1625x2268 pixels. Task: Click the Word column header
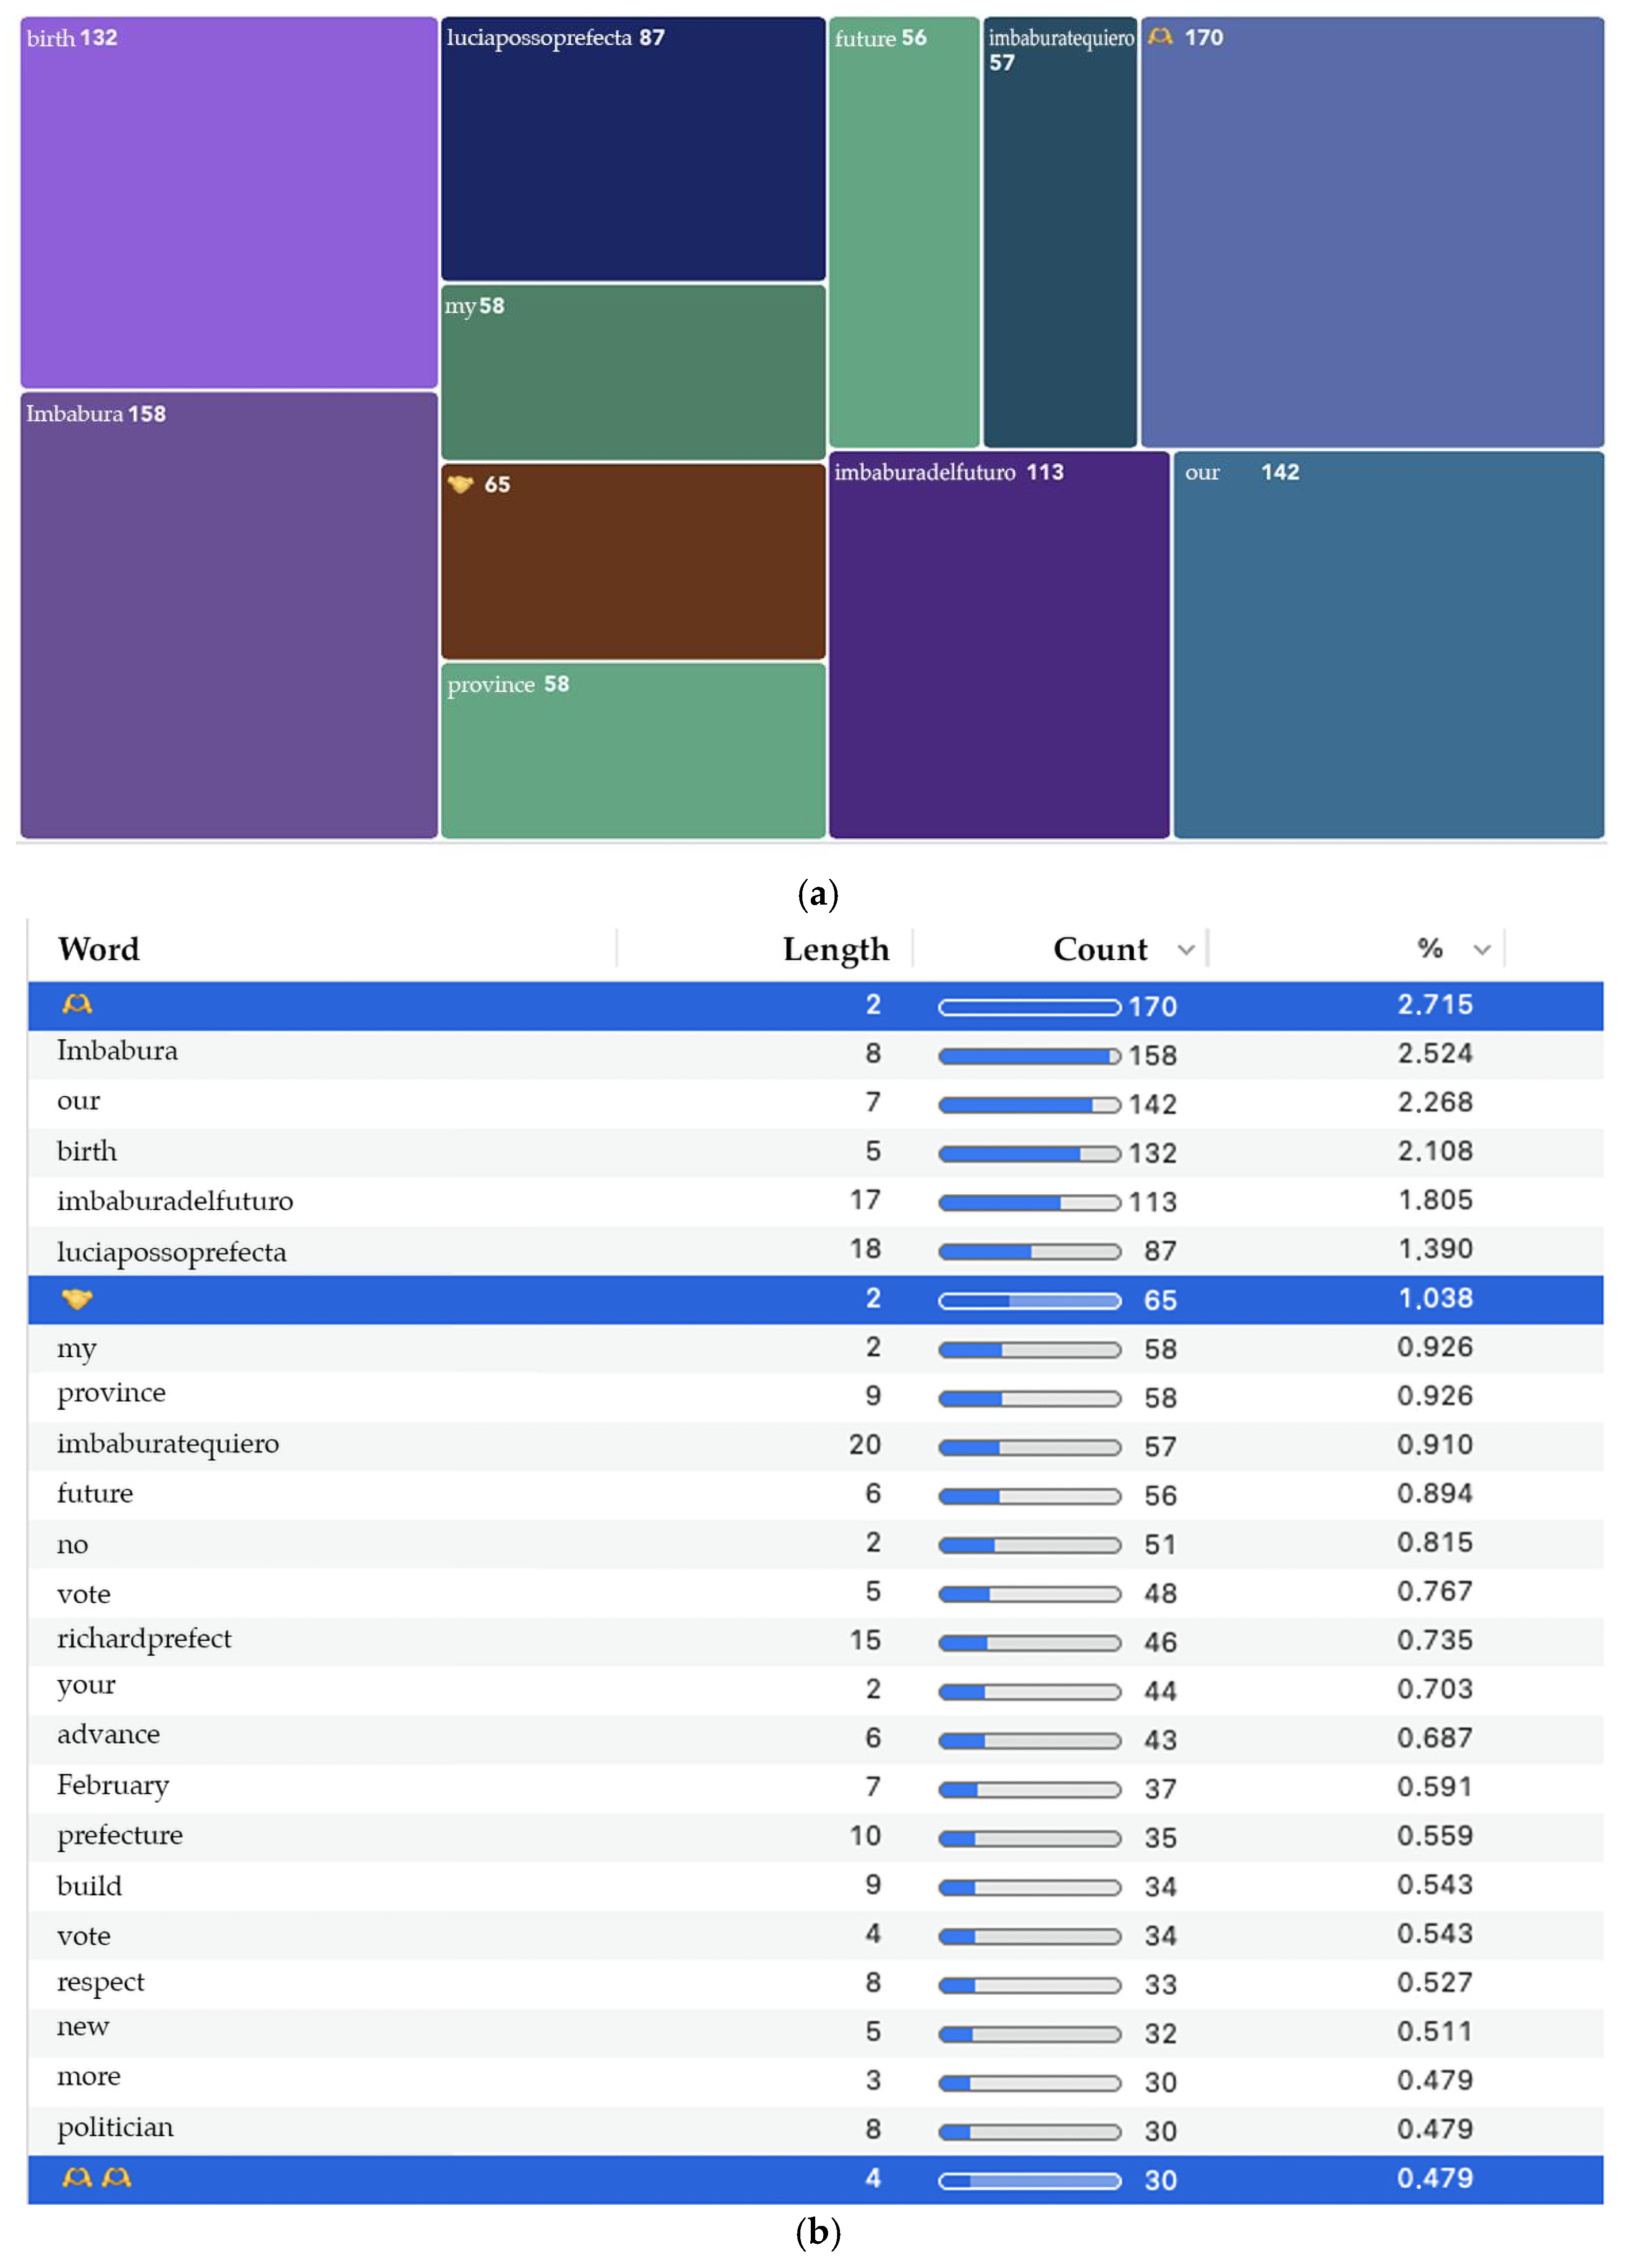click(99, 949)
